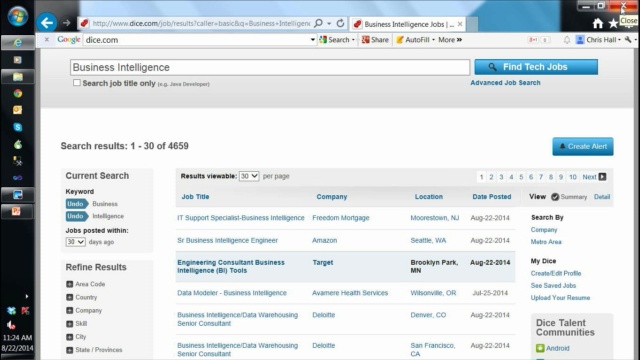Close the Google toolbar with its X
The height and width of the screenshot is (360, 640).
click(x=47, y=40)
